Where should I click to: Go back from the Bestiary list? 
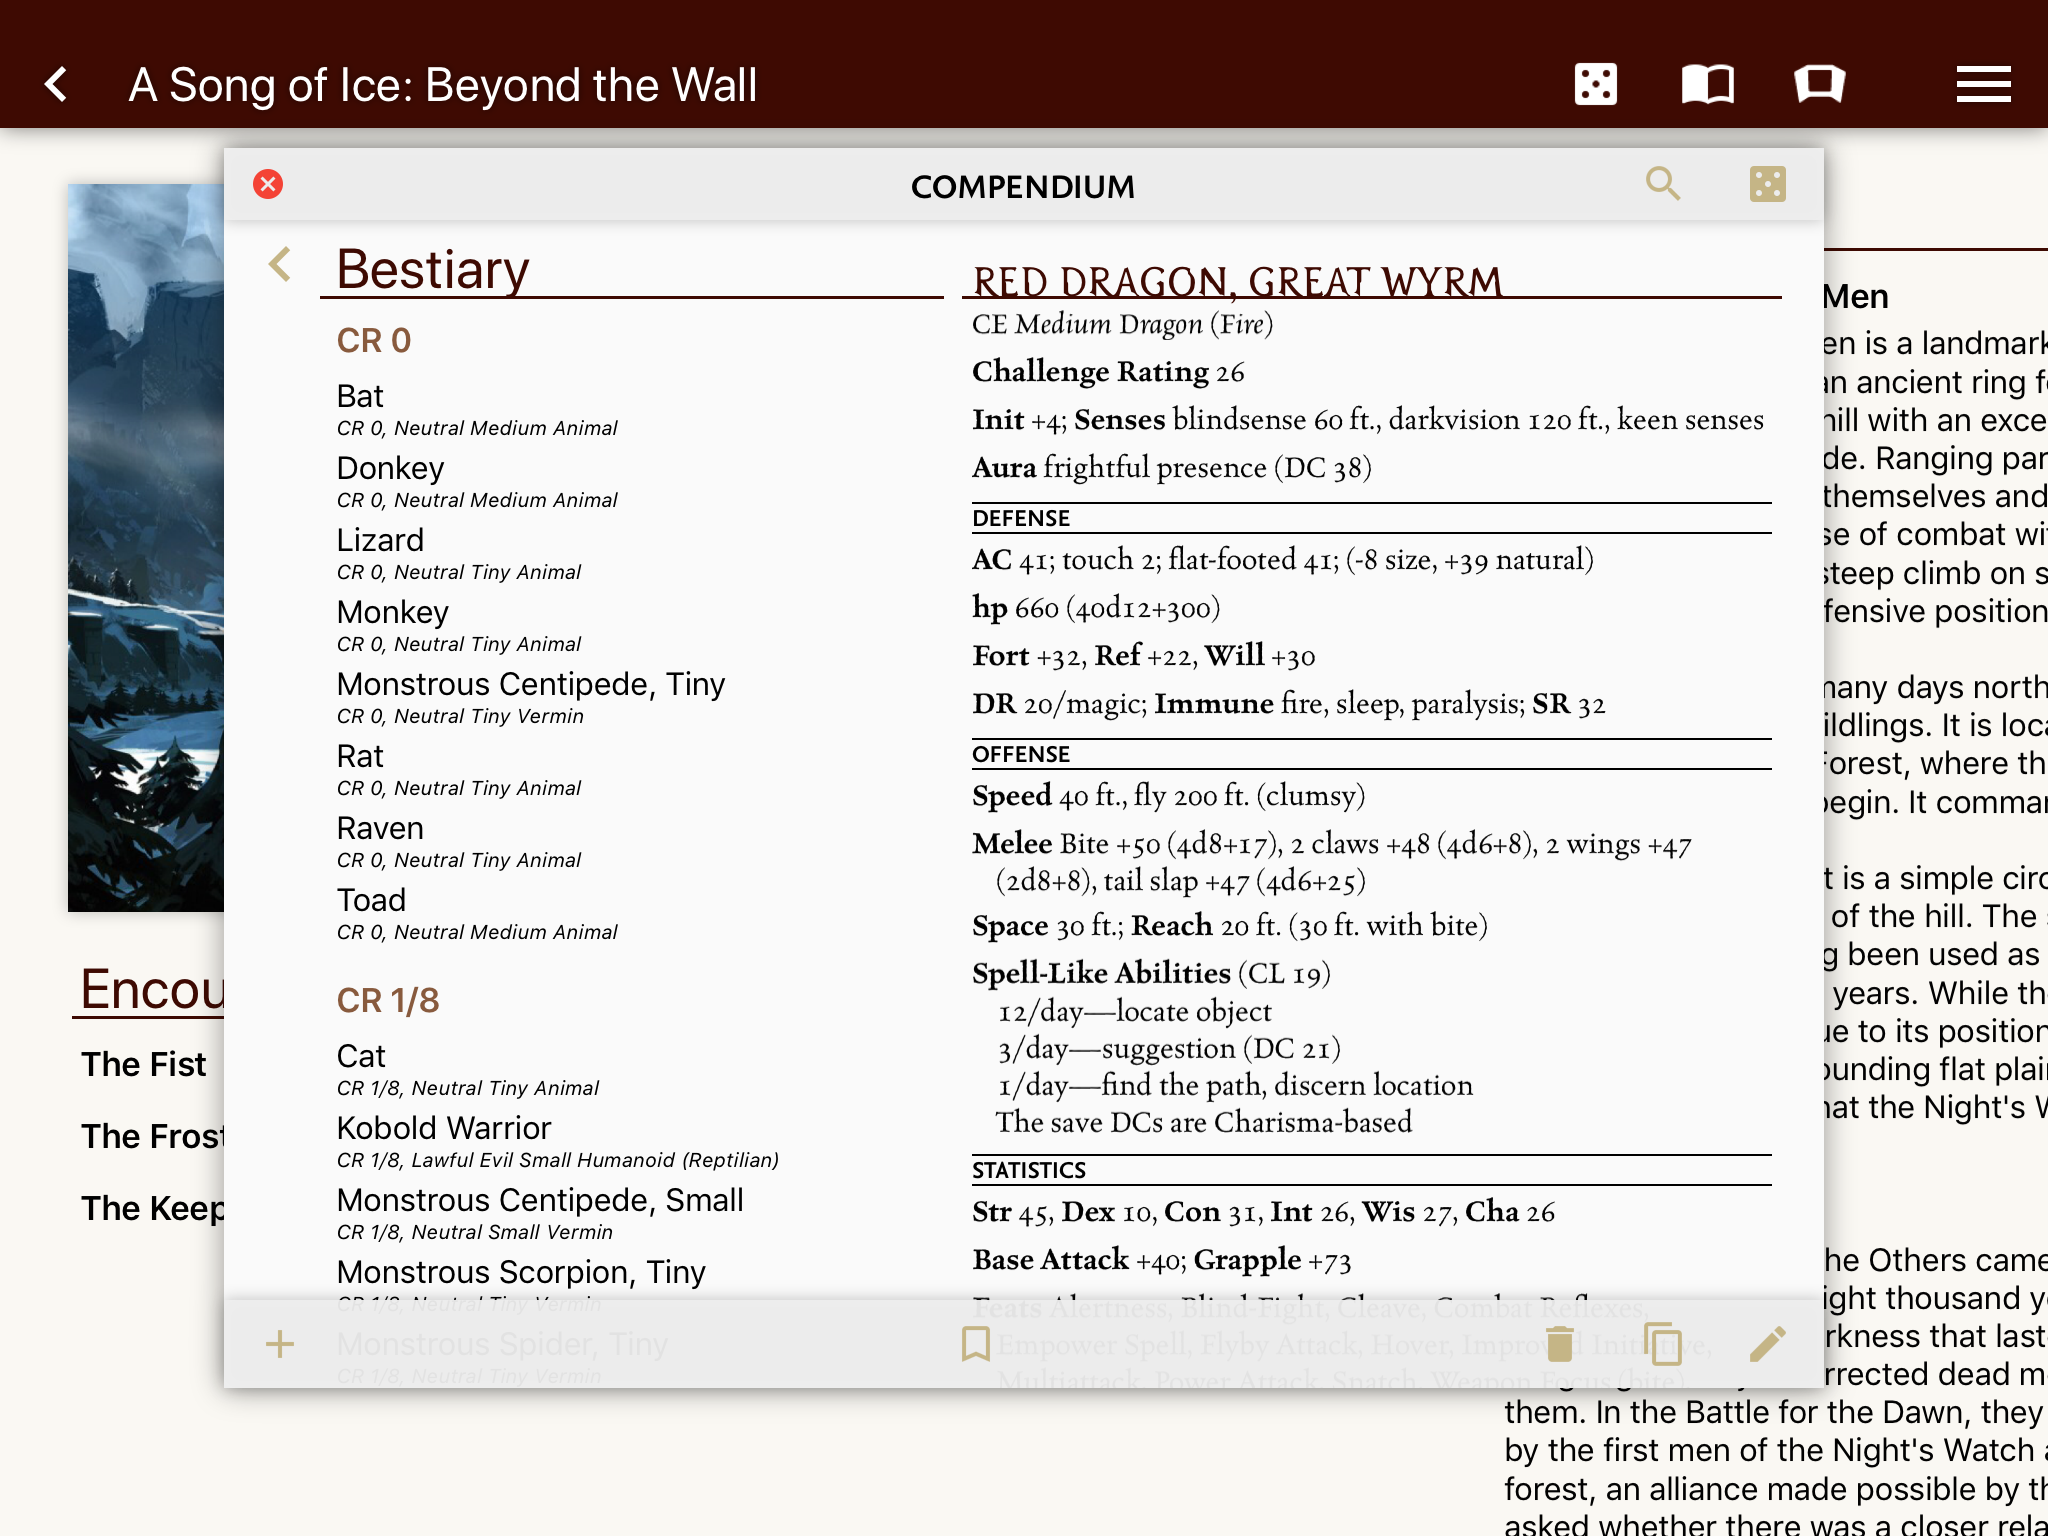tap(280, 265)
